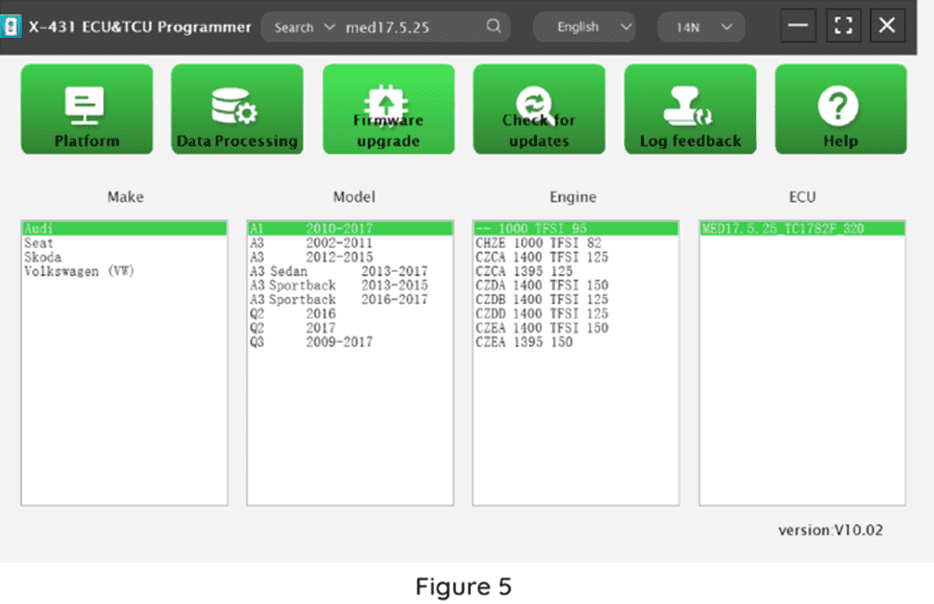
Task: Select model A1 2010-2017
Action: pos(350,229)
